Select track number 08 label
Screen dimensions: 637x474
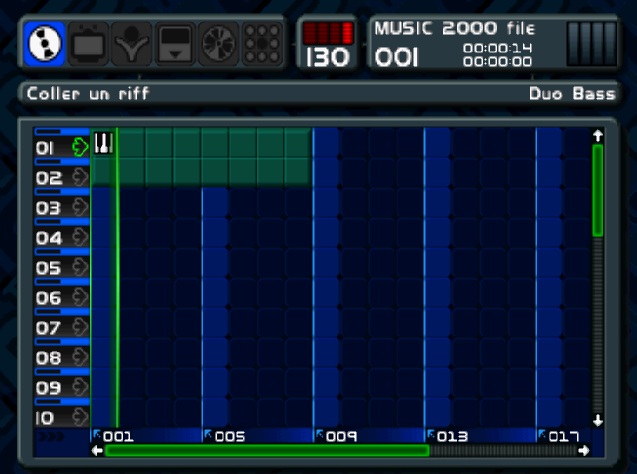tap(49, 358)
